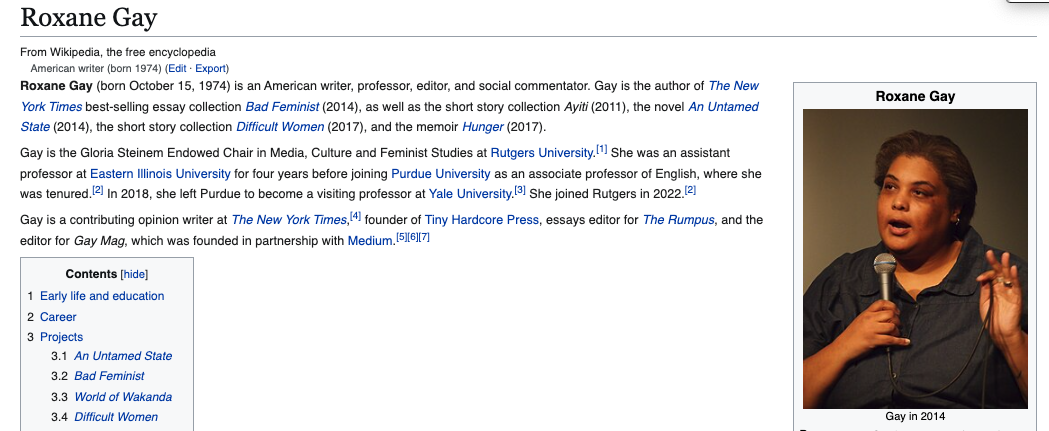Open the Yale University link
This screenshot has height=431, width=1049.
[470, 194]
